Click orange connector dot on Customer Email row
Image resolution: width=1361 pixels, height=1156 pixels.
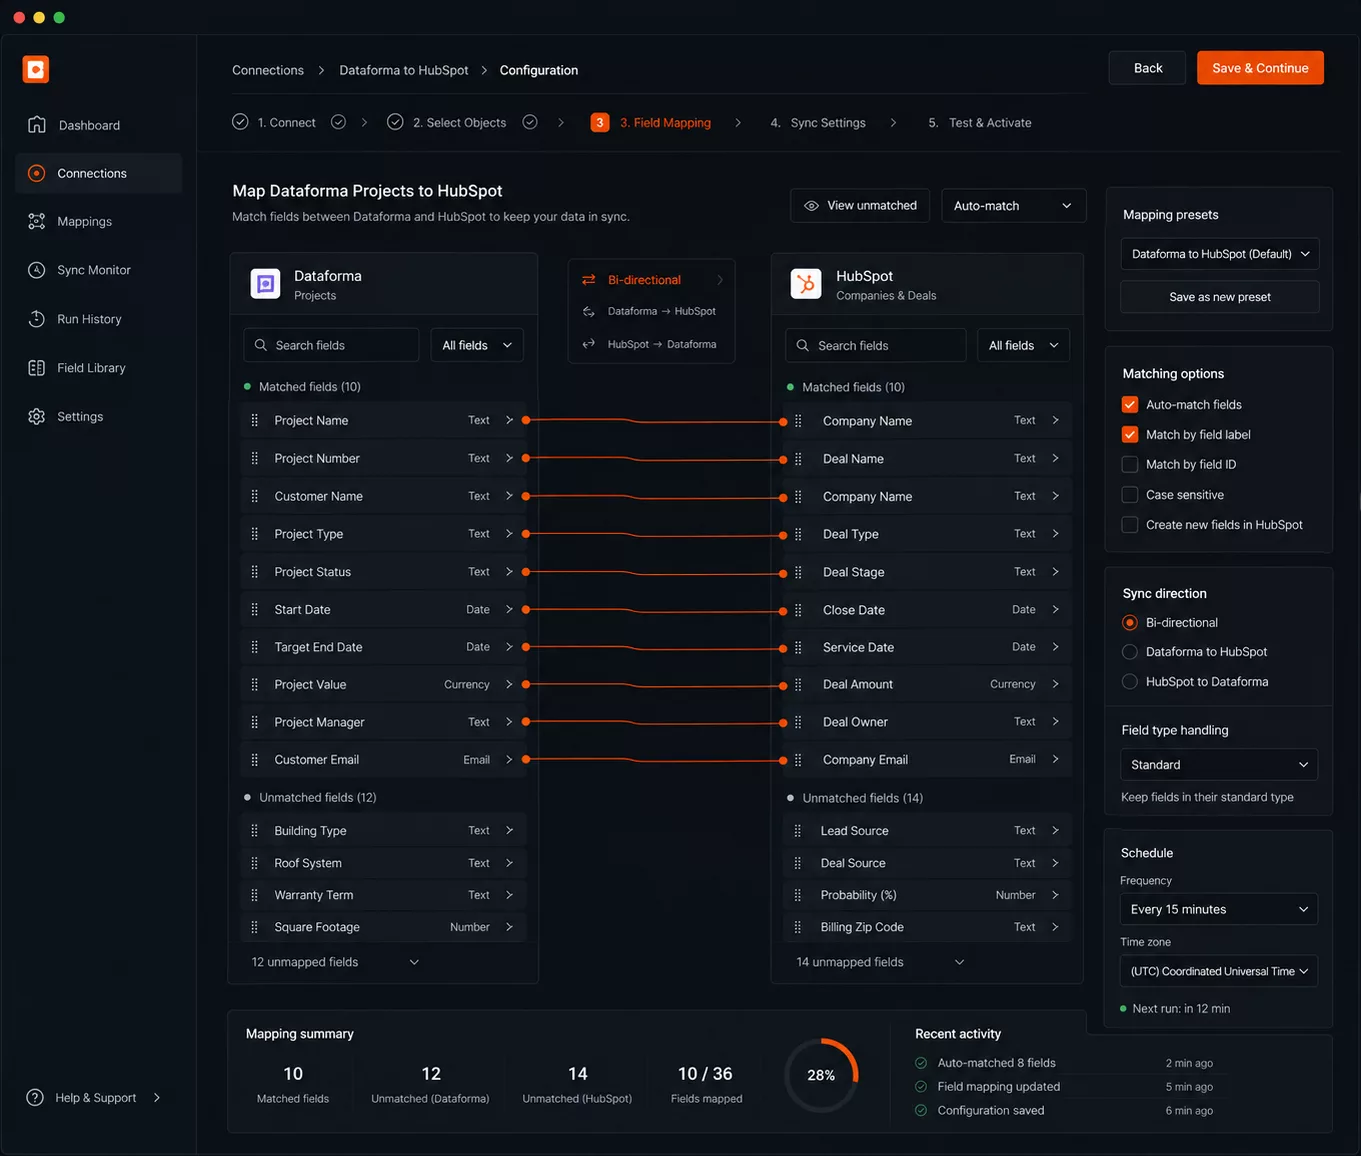526,760
